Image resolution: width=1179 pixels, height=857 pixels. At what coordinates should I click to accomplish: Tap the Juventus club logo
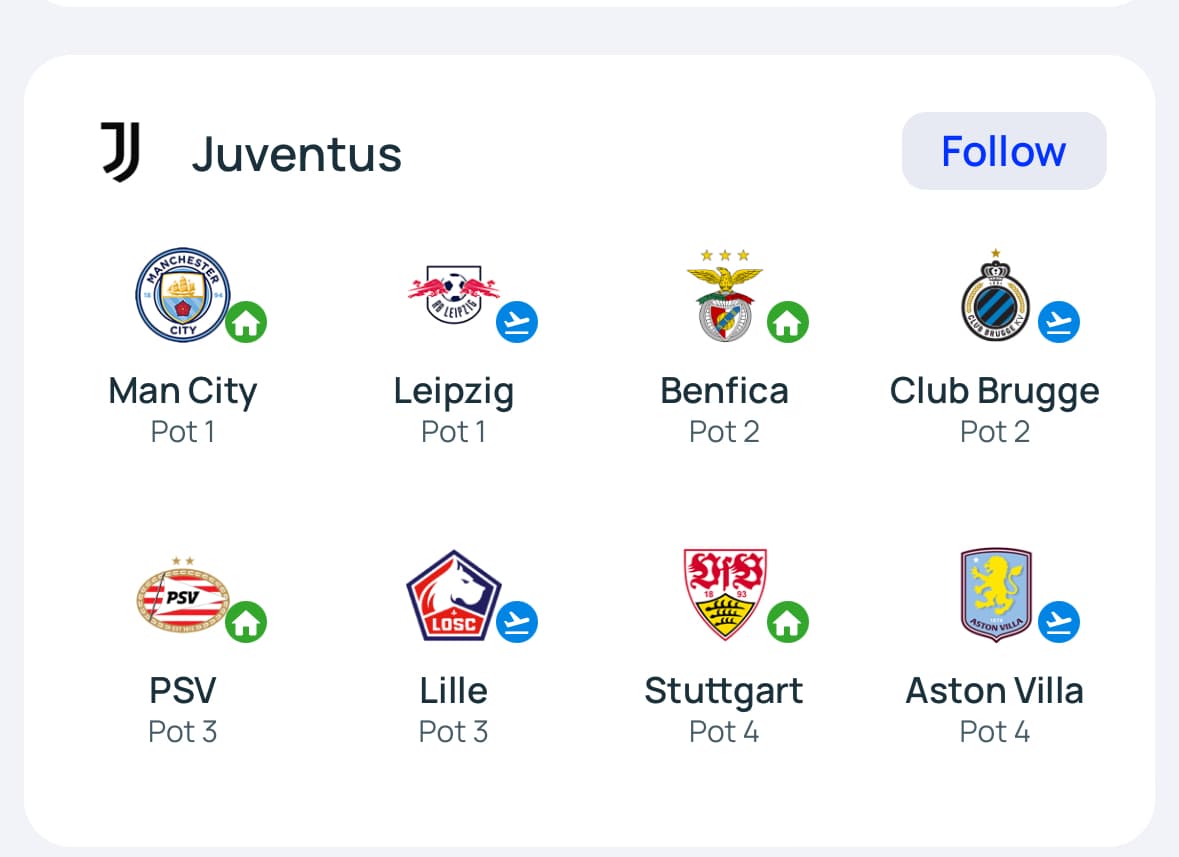[121, 153]
